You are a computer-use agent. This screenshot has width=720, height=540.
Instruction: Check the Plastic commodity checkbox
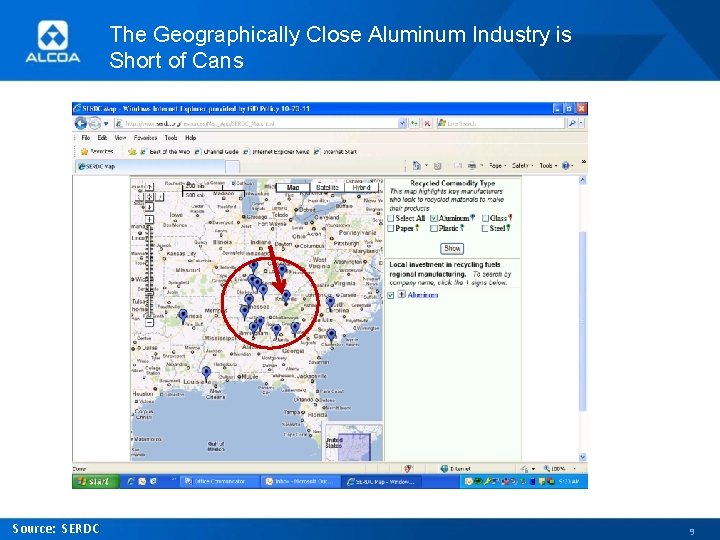click(x=434, y=228)
